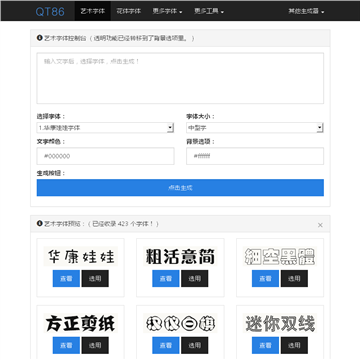360x360 pixels.
Task: Click the QT86 site logo
Action: tap(50, 12)
